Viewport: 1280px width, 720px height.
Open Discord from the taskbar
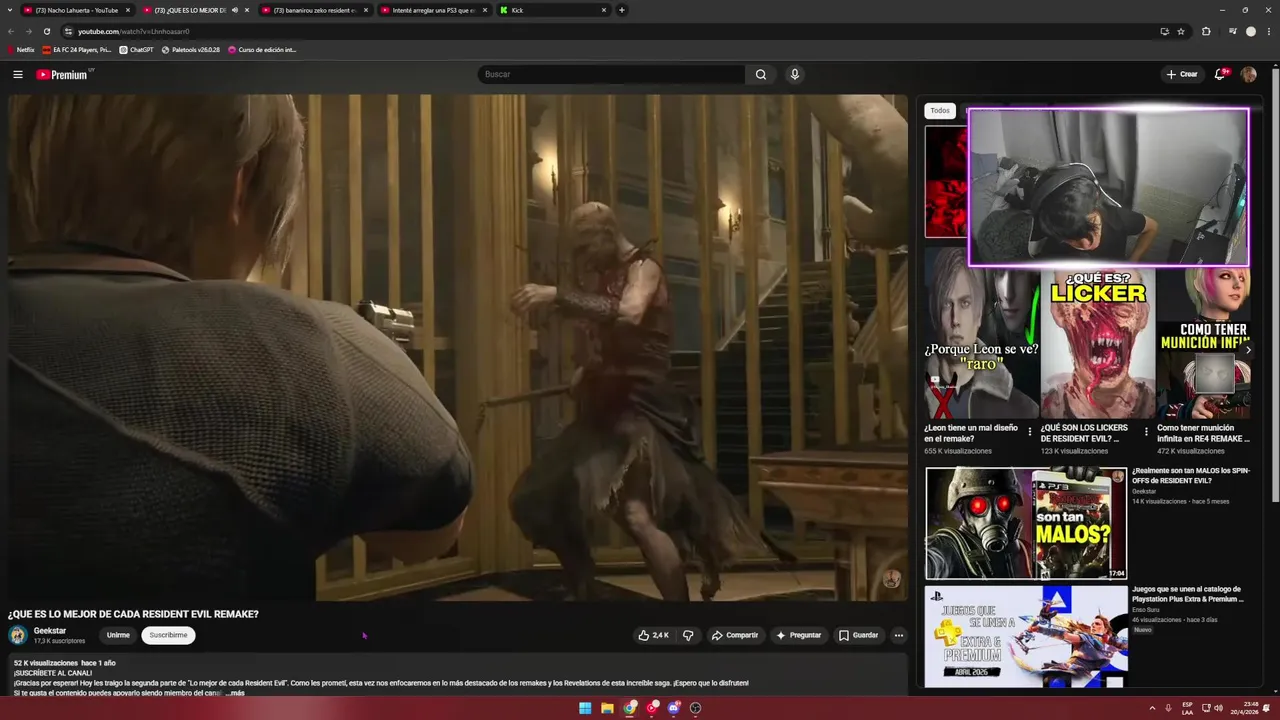coord(674,708)
